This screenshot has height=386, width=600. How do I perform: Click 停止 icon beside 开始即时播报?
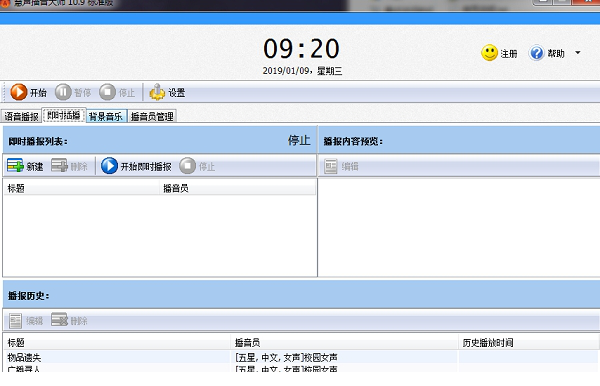point(188,166)
